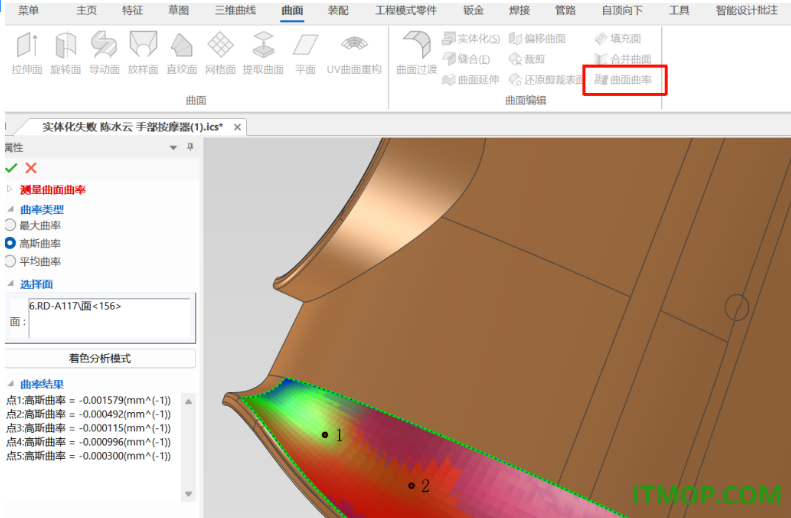Select 点4 result -0.000996 row
Viewport: 791px width, 518px height.
point(88,442)
